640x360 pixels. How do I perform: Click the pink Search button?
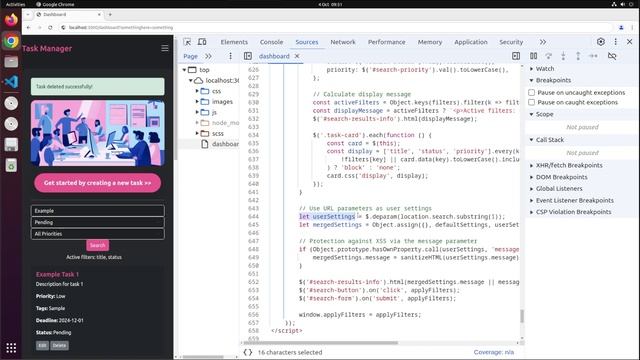(98, 245)
